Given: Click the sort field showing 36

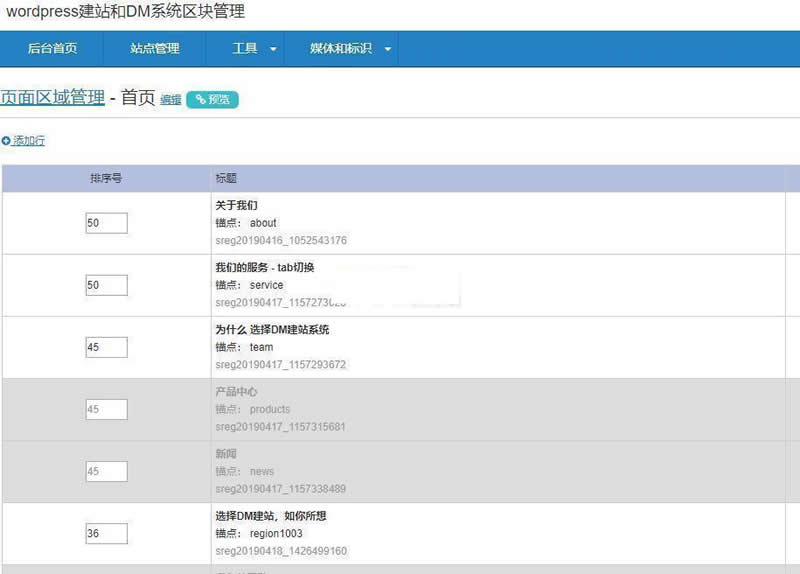Looking at the screenshot, I should point(106,533).
